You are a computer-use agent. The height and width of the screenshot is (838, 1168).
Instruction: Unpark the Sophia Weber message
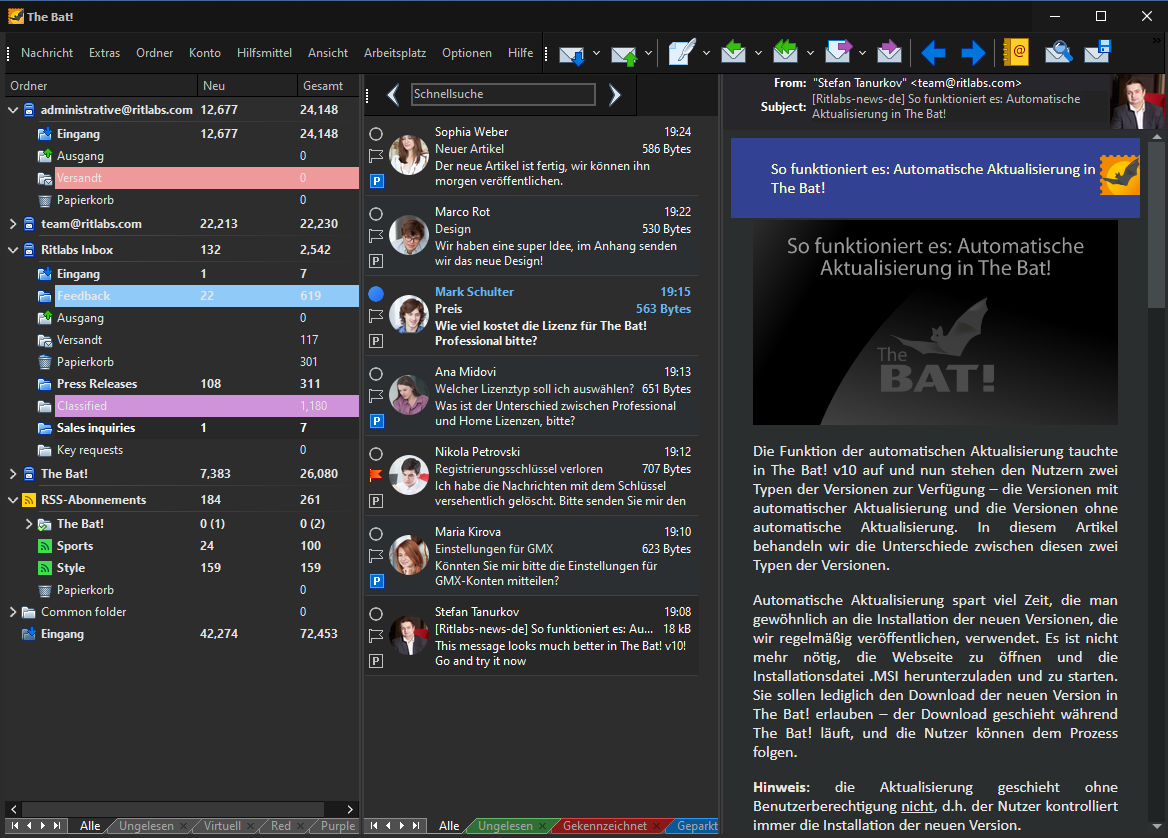(377, 181)
